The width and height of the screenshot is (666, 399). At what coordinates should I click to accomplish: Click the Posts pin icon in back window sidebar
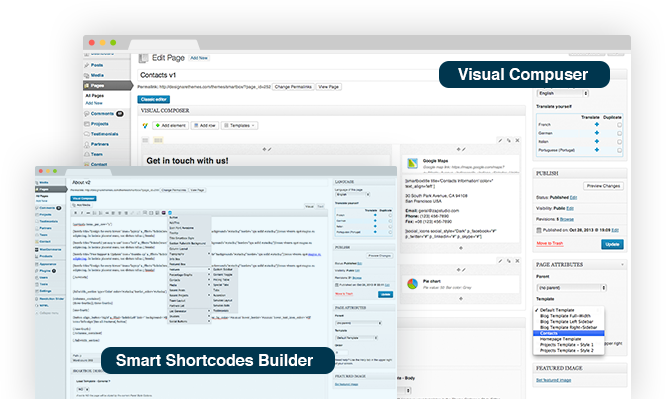[86, 65]
